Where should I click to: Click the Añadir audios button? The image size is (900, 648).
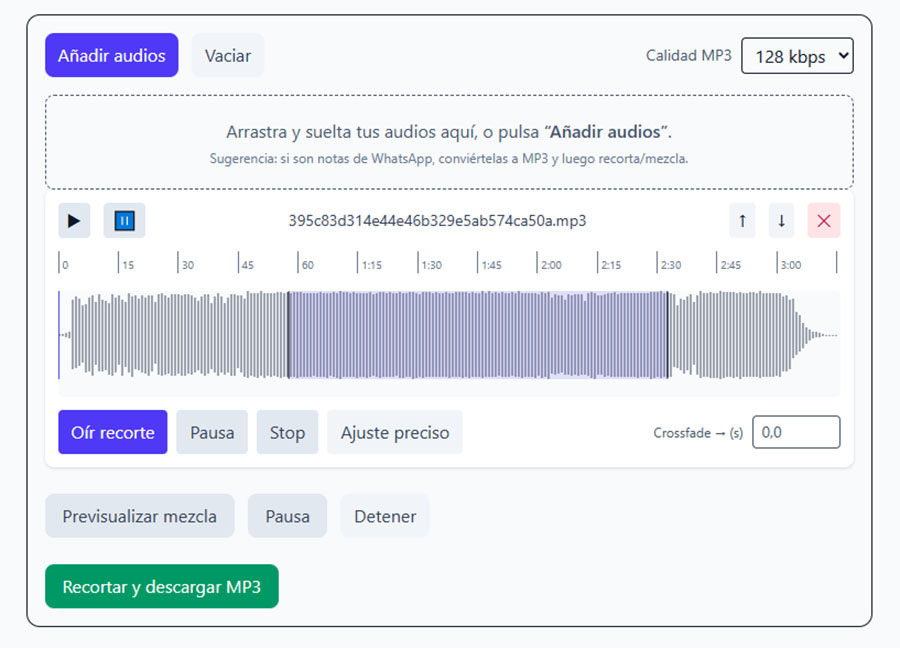pos(111,55)
